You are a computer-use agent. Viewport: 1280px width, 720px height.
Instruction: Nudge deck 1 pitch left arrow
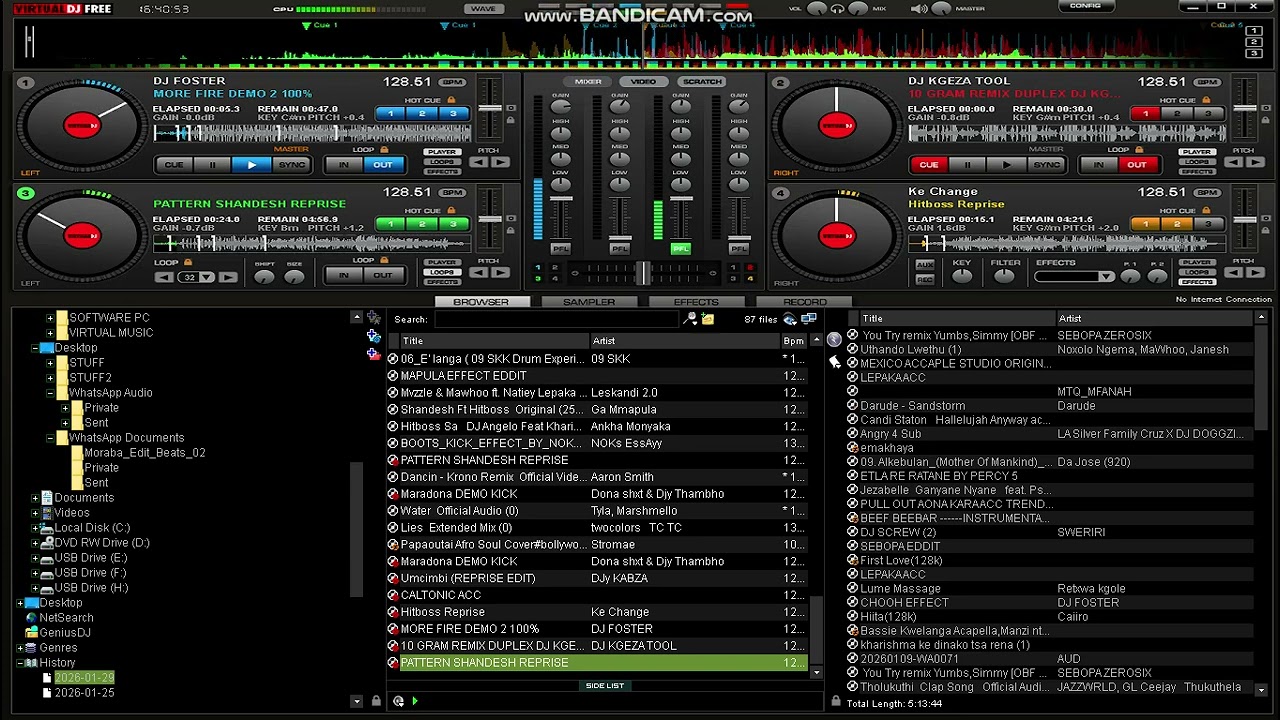point(479,162)
